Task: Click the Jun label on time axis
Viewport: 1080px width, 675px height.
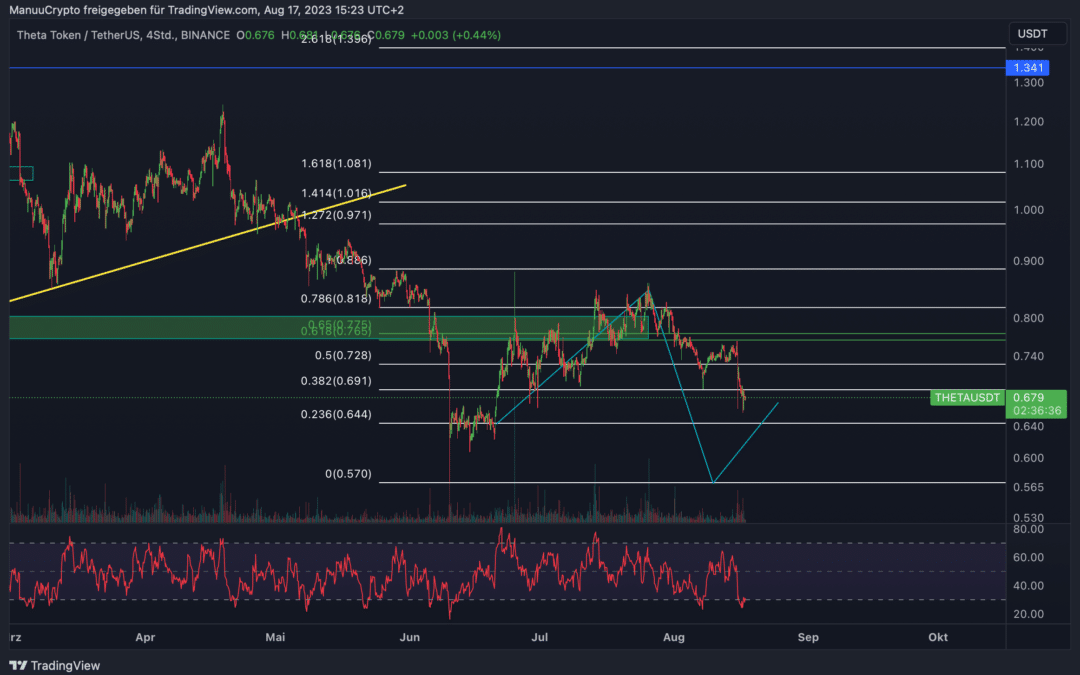Action: 410,637
